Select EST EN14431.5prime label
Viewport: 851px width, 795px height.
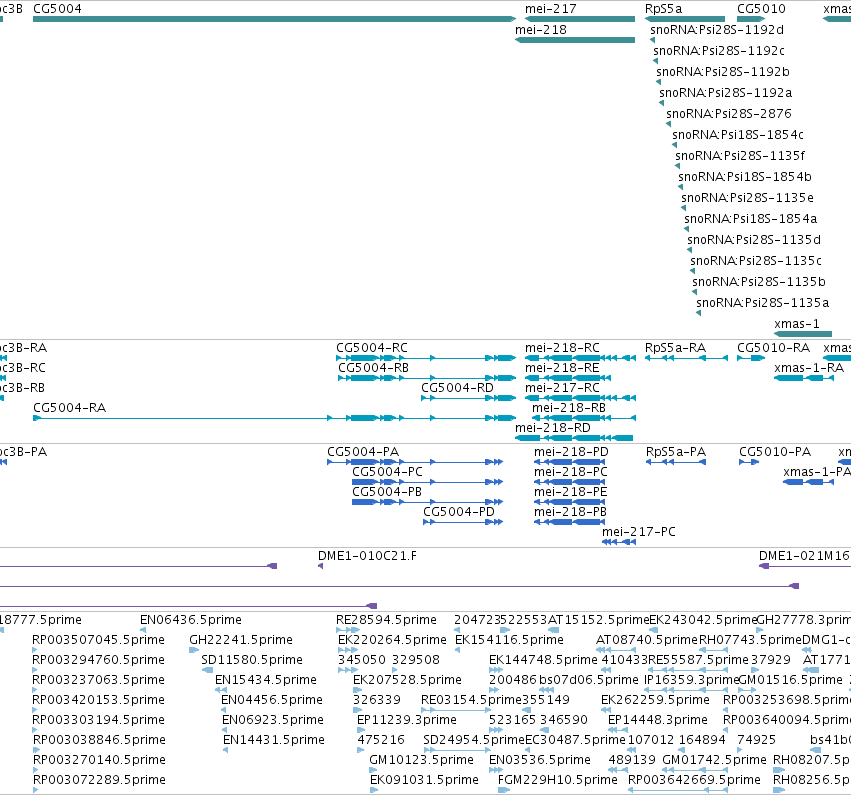[x=274, y=740]
